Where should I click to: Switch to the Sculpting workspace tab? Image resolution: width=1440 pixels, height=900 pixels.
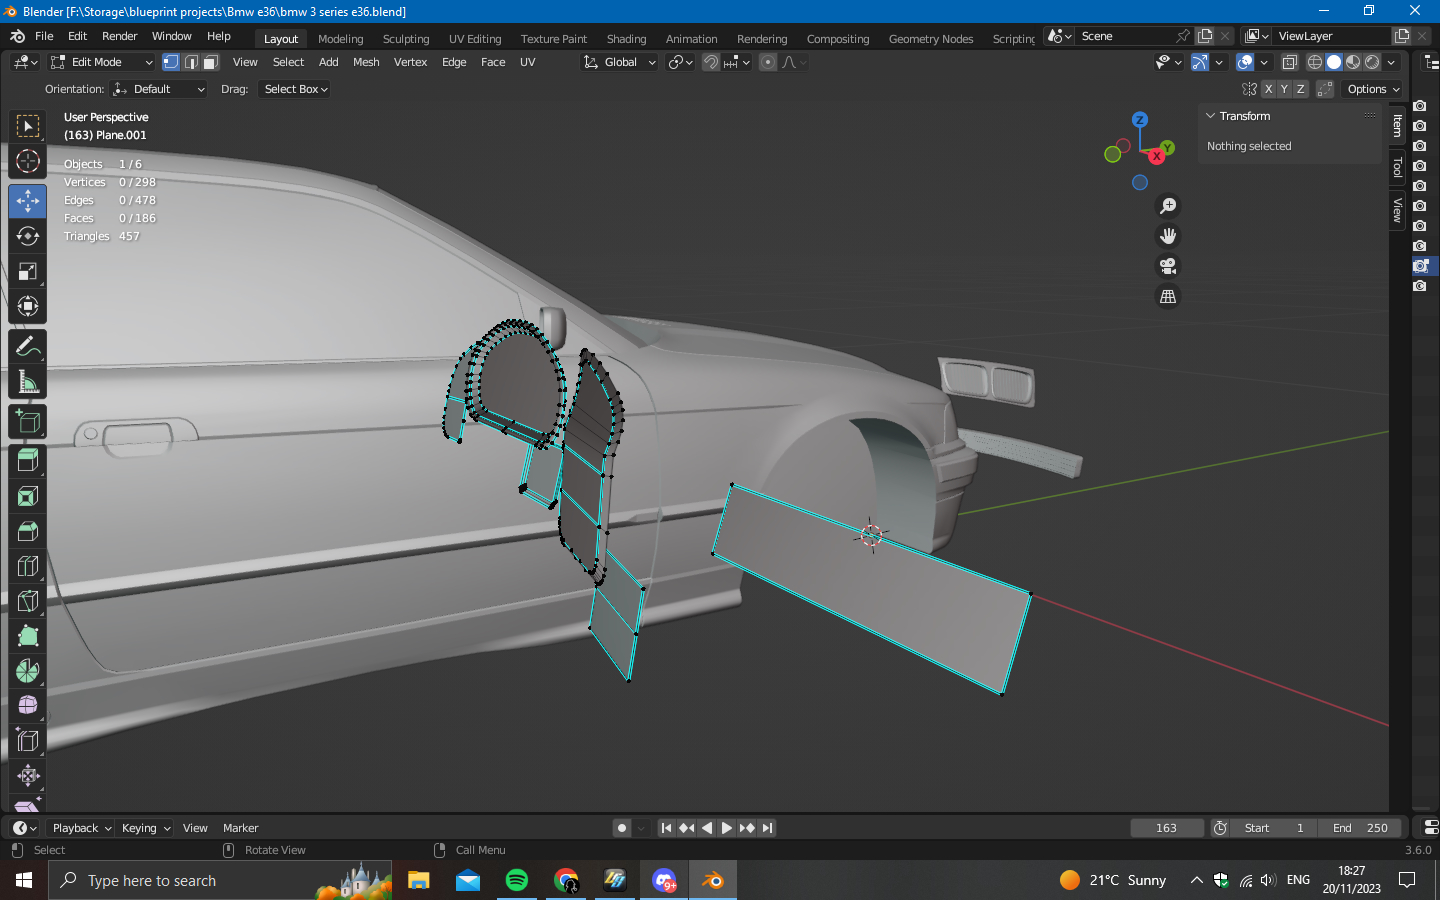(x=405, y=39)
